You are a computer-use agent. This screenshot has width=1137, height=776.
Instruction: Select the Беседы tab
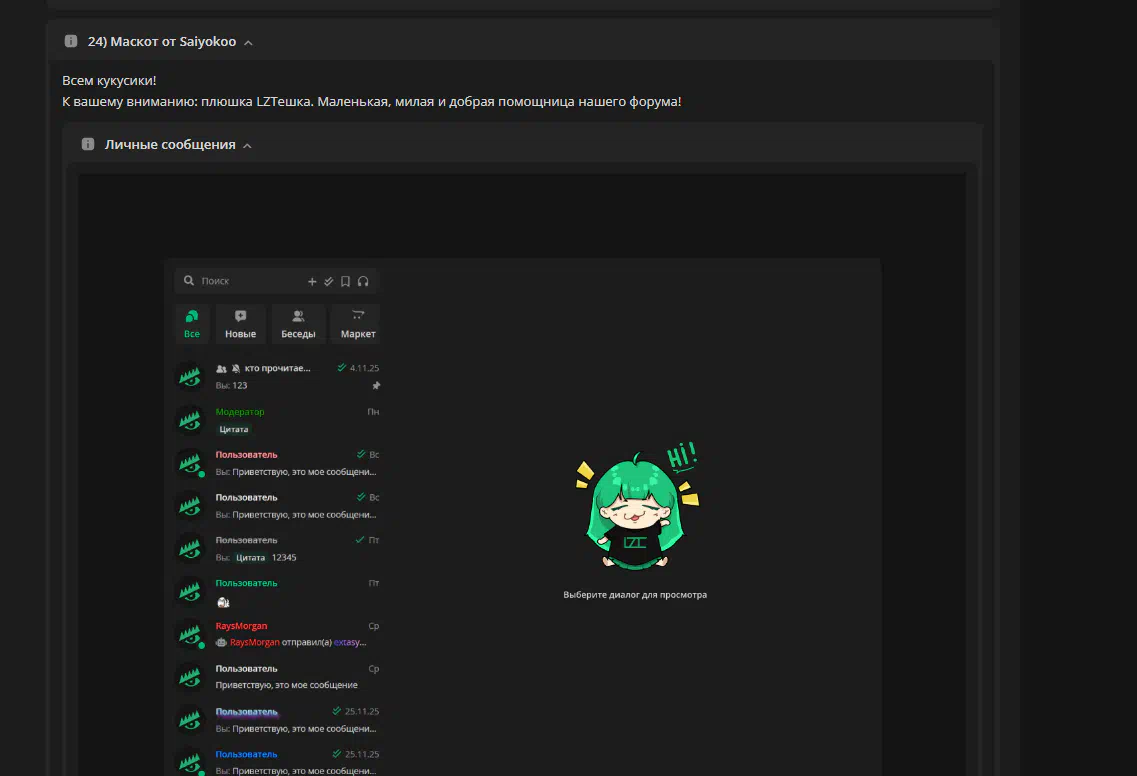pos(298,324)
